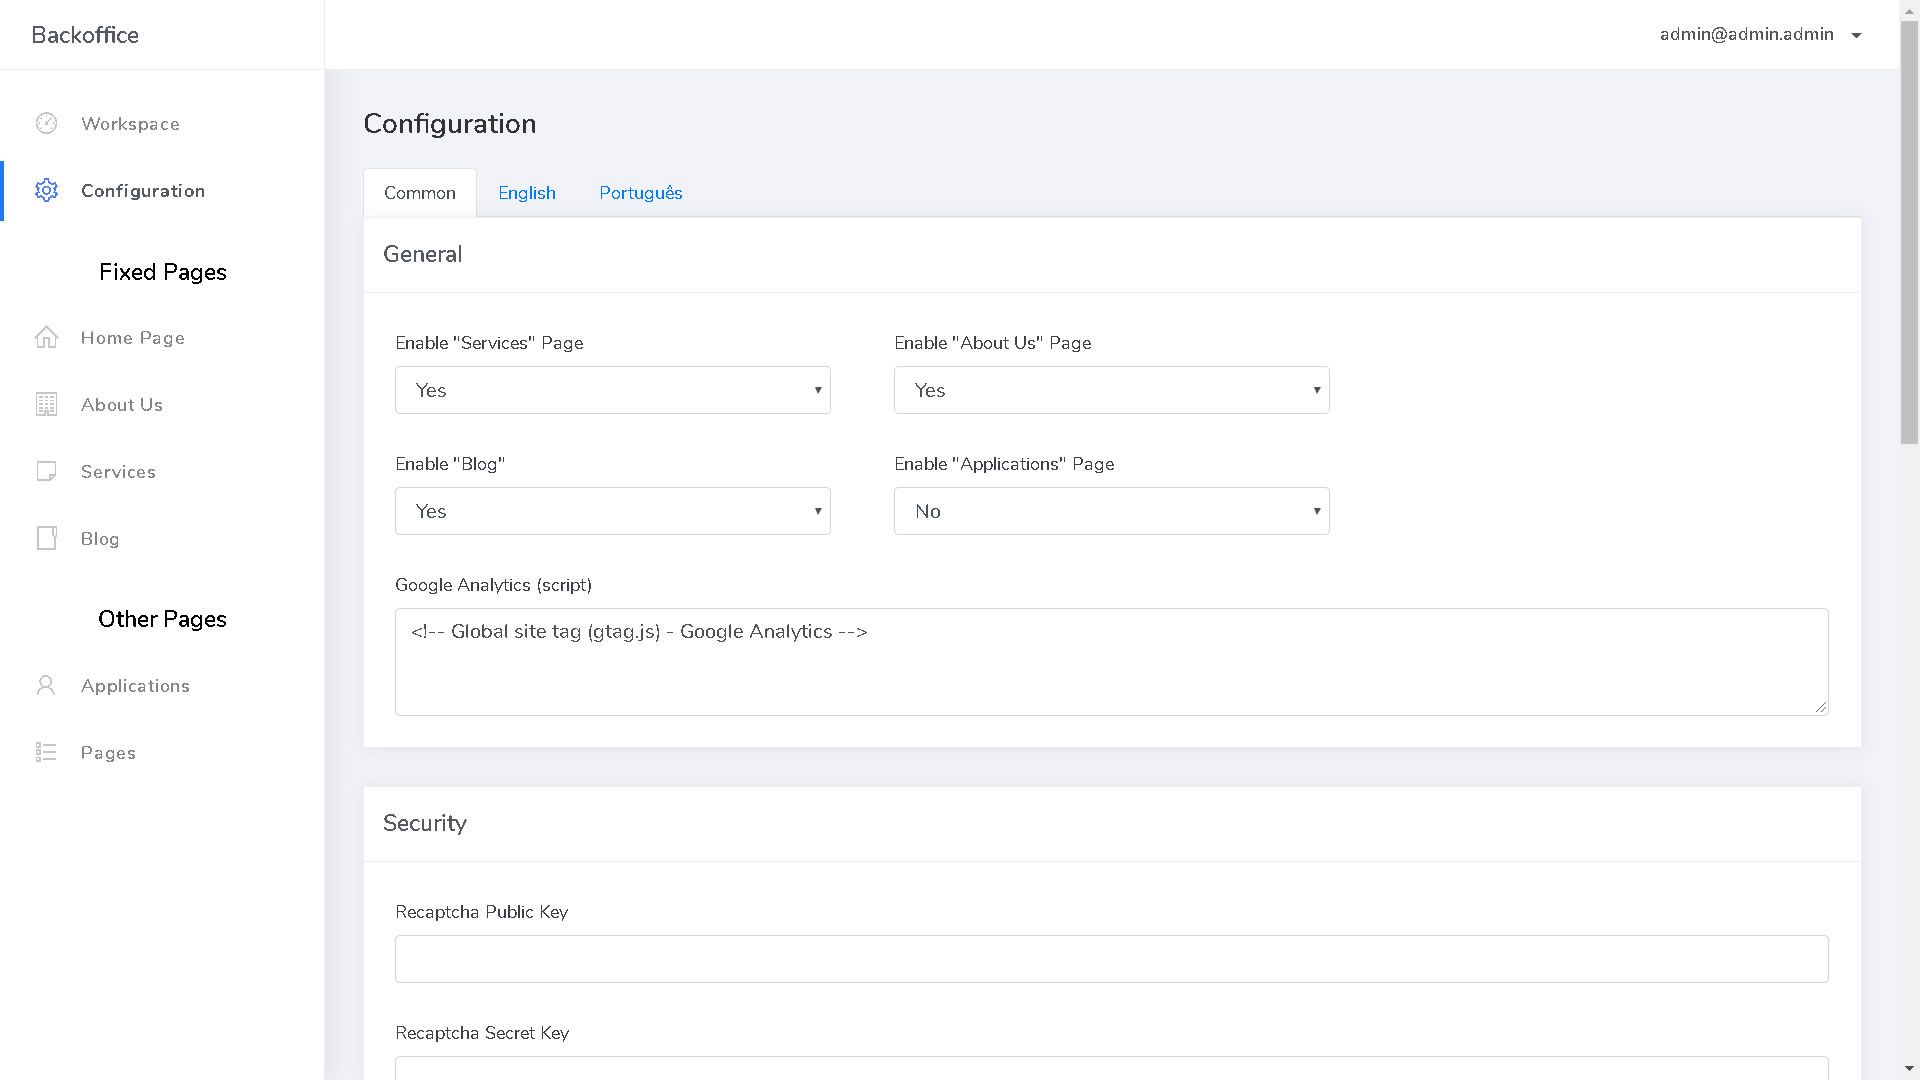Image resolution: width=1920 pixels, height=1080 pixels.
Task: Open the admin@admin.admin account menu
Action: coord(1759,35)
